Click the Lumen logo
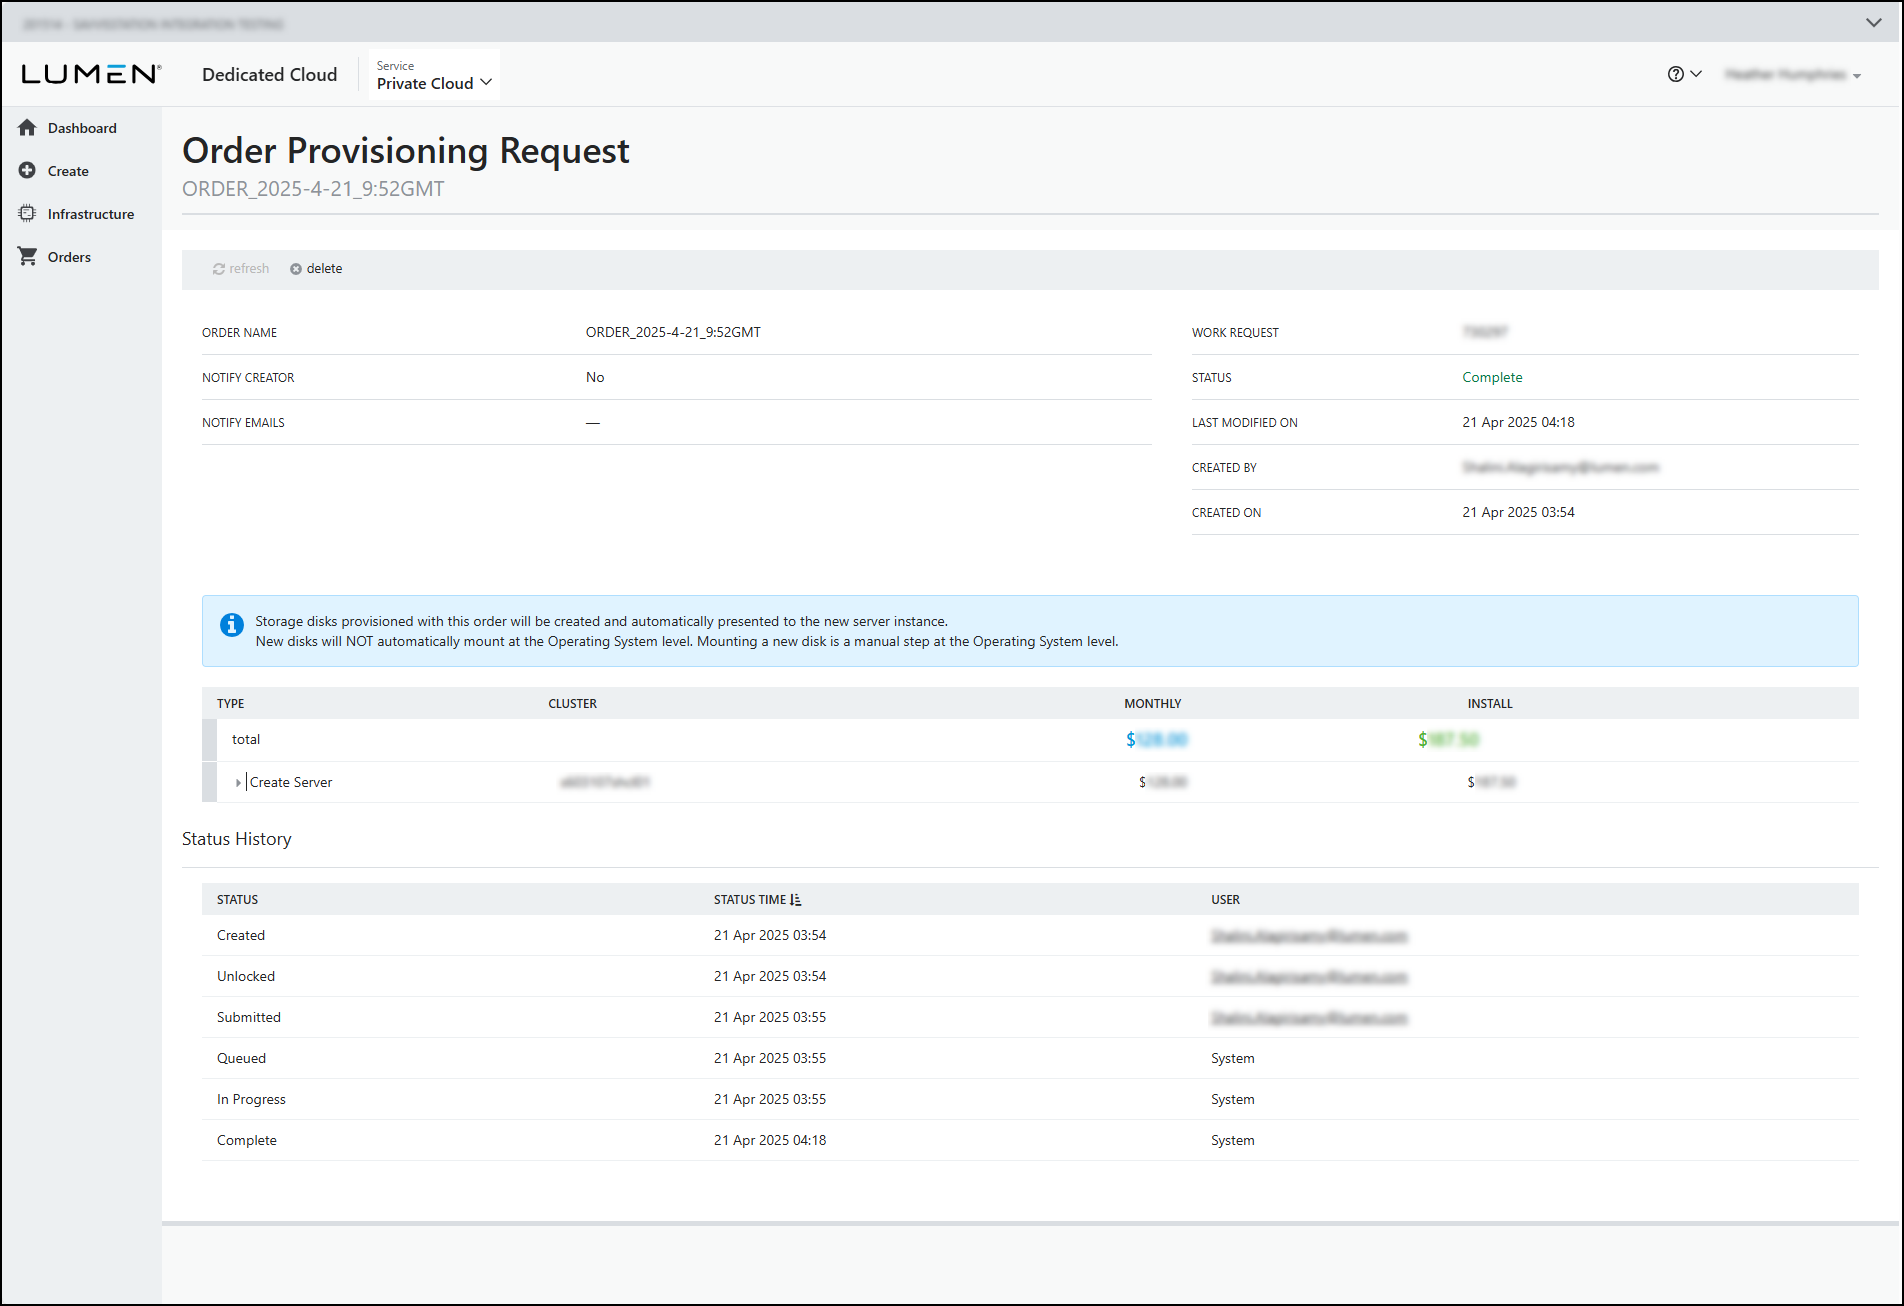 [91, 74]
